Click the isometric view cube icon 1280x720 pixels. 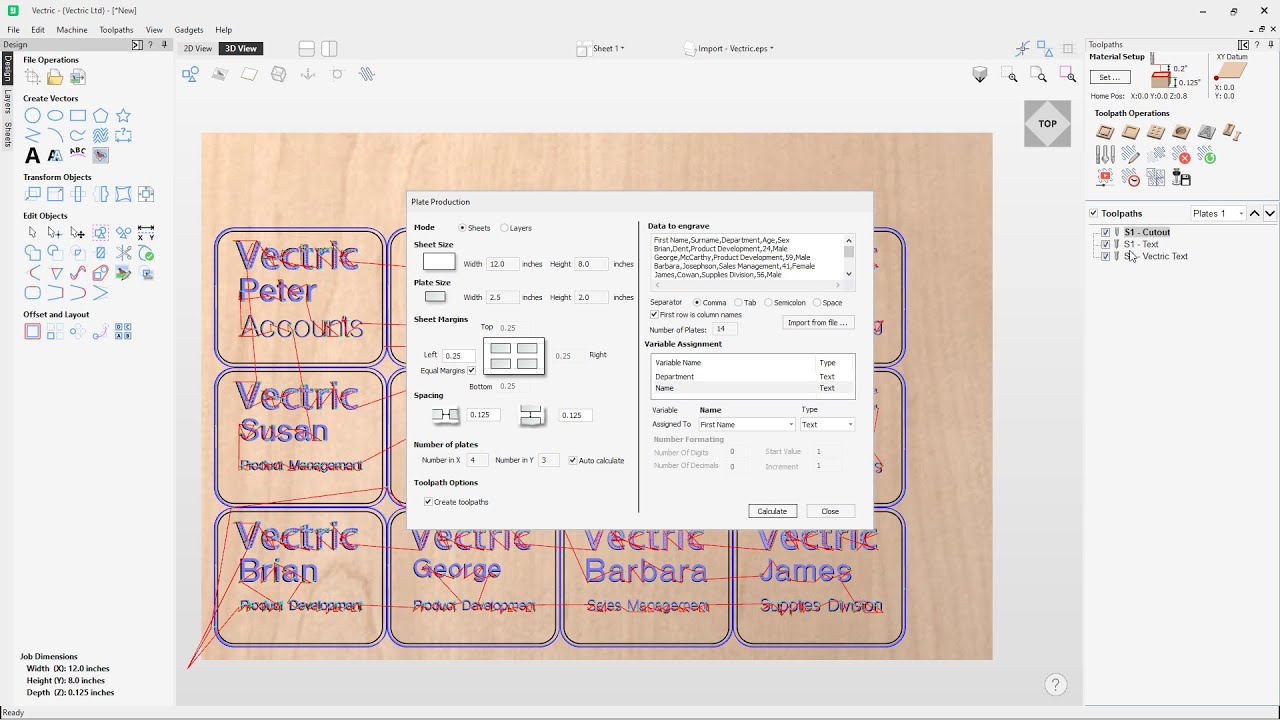980,75
